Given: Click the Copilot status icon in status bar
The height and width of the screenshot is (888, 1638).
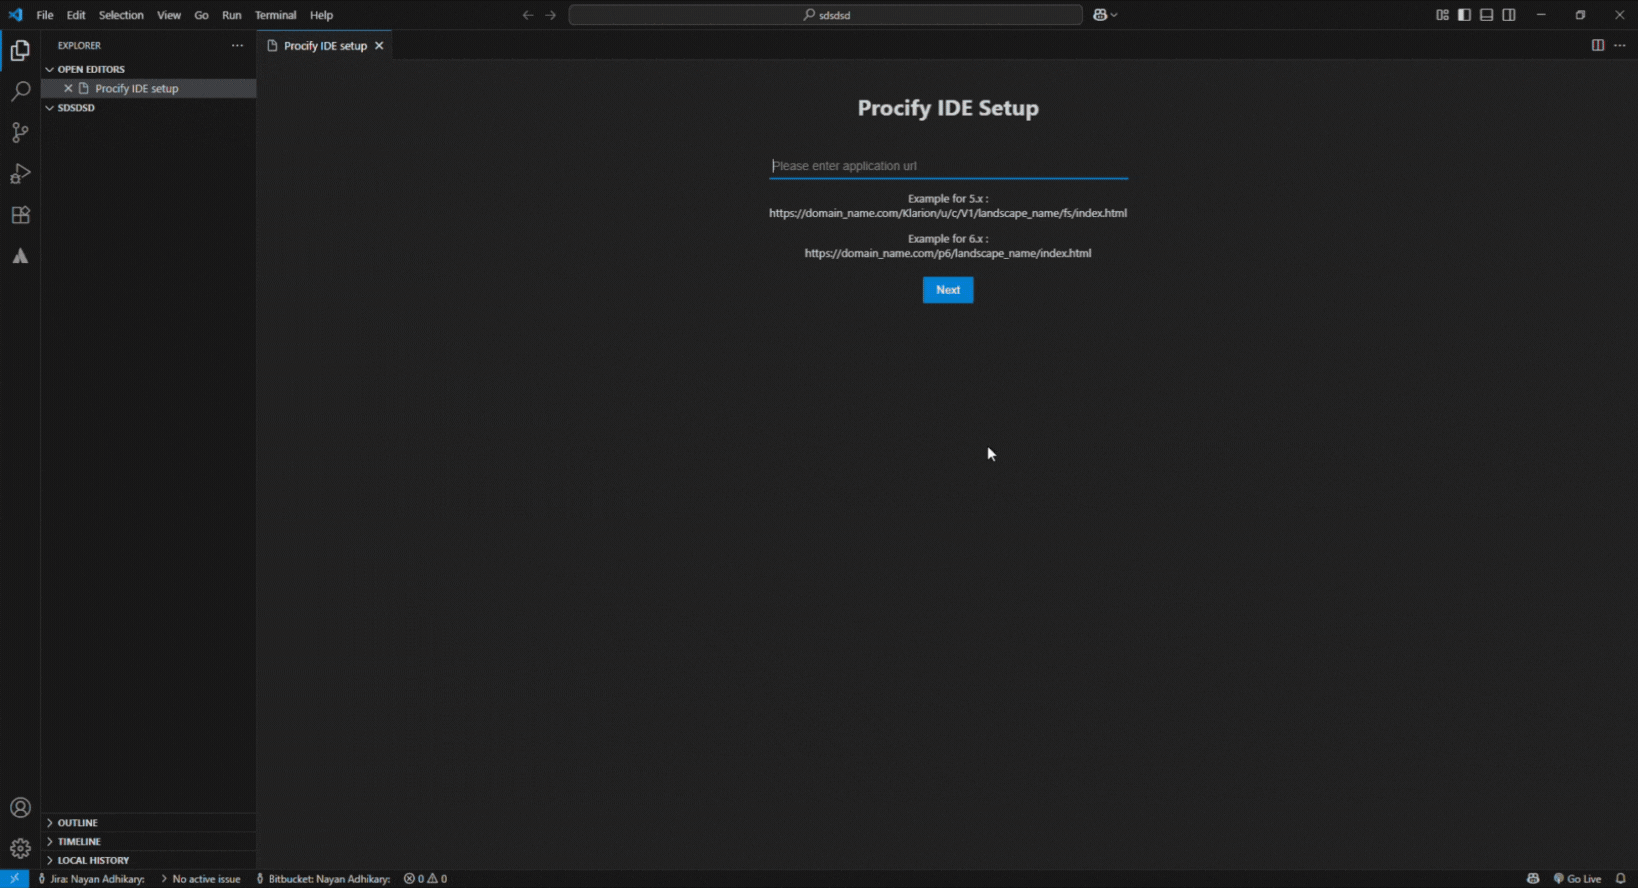Looking at the screenshot, I should (x=1533, y=879).
